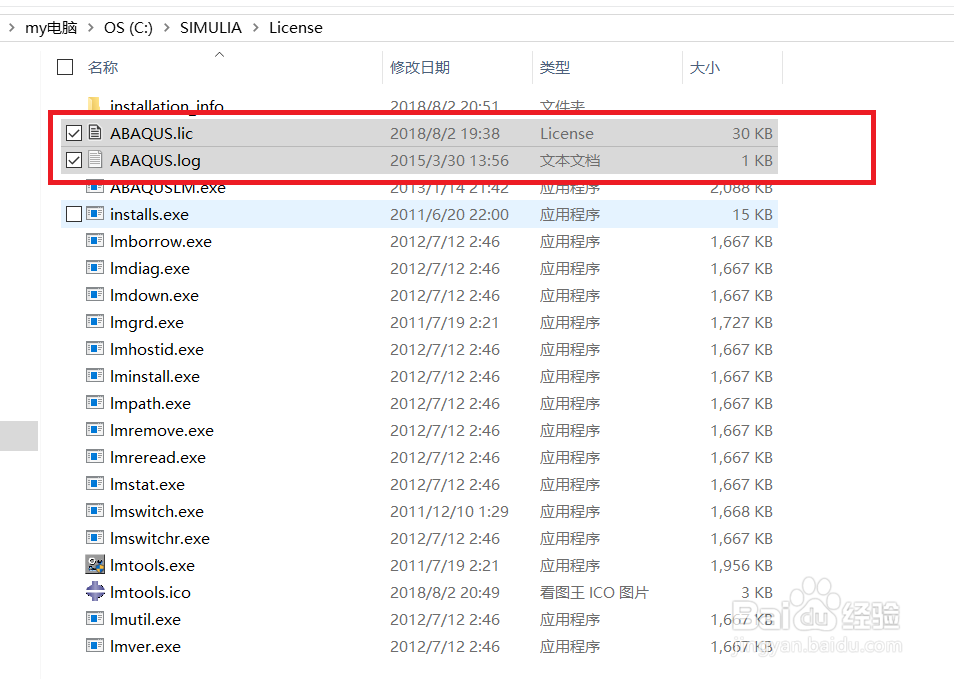
Task: Open the lmdiag.exe file icon
Action: pyautogui.click(x=95, y=268)
